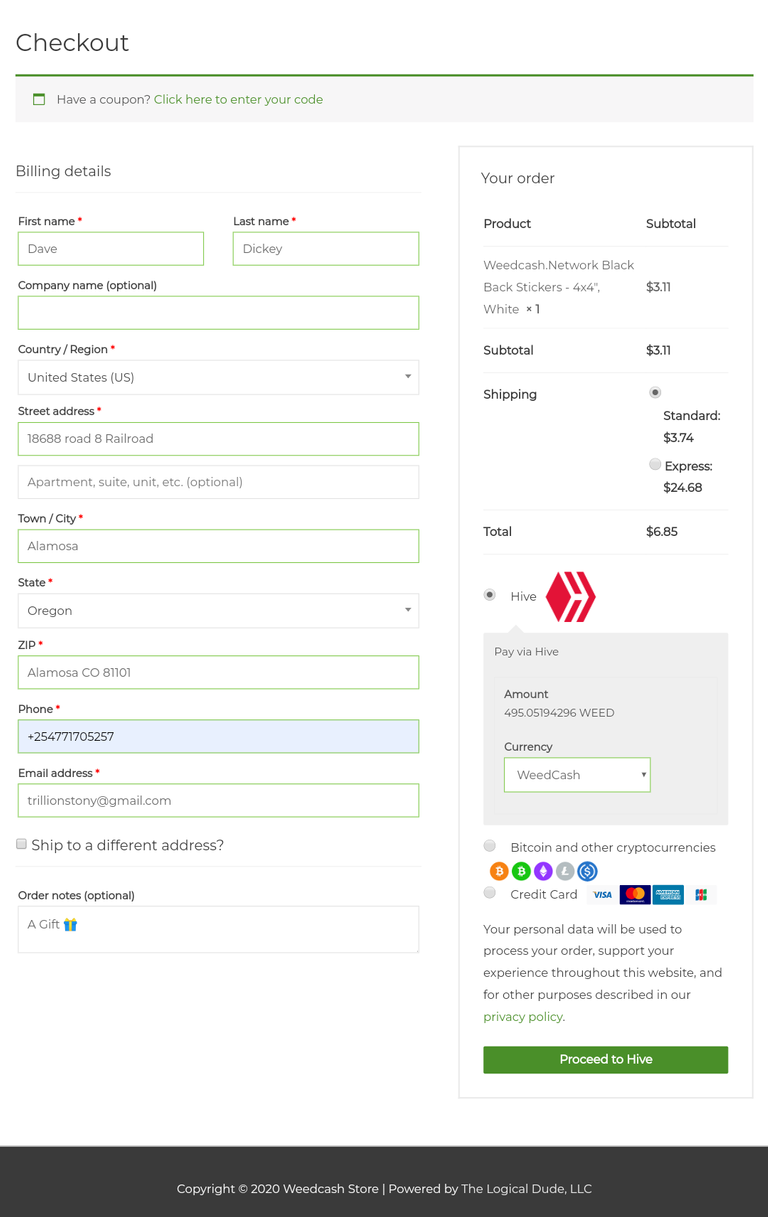Open the WeedCash currency dropdown
768x1217 pixels.
click(x=577, y=775)
